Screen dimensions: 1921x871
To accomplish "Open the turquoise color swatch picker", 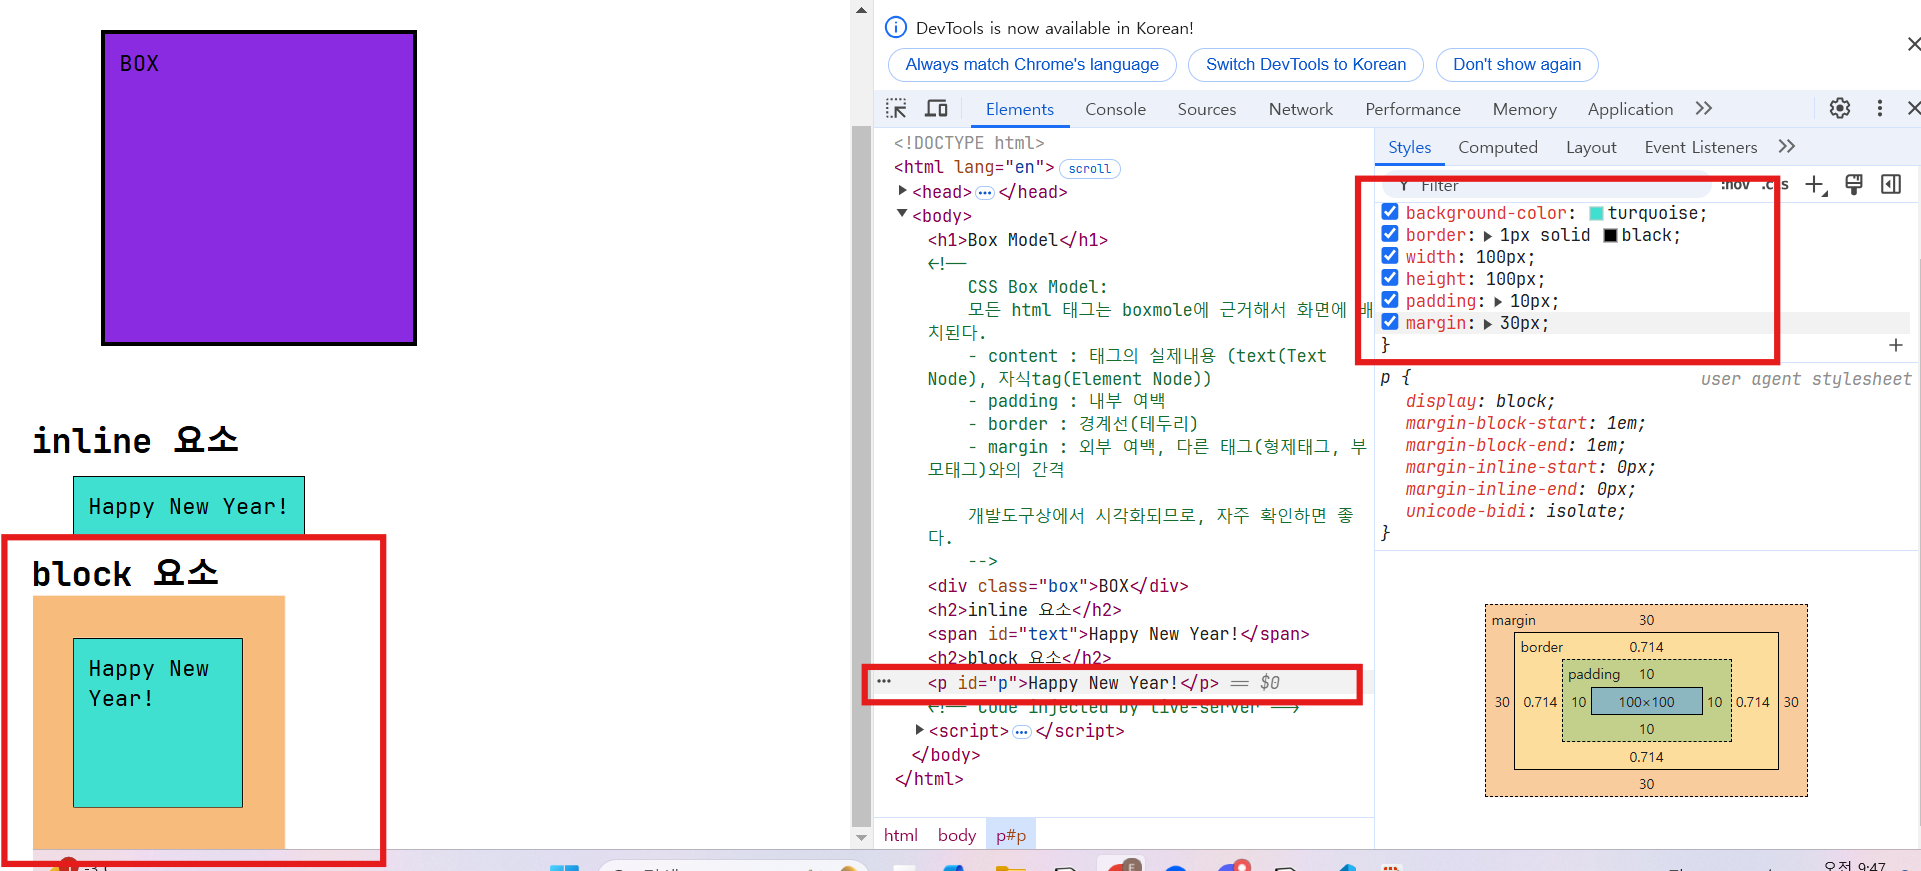I will pos(1596,213).
